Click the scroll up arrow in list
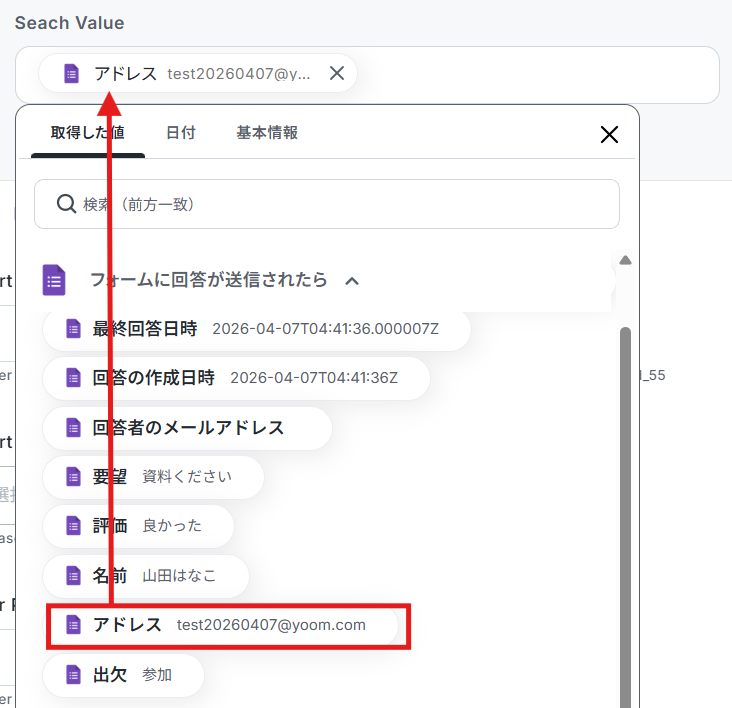The width and height of the screenshot is (732, 708). click(625, 260)
